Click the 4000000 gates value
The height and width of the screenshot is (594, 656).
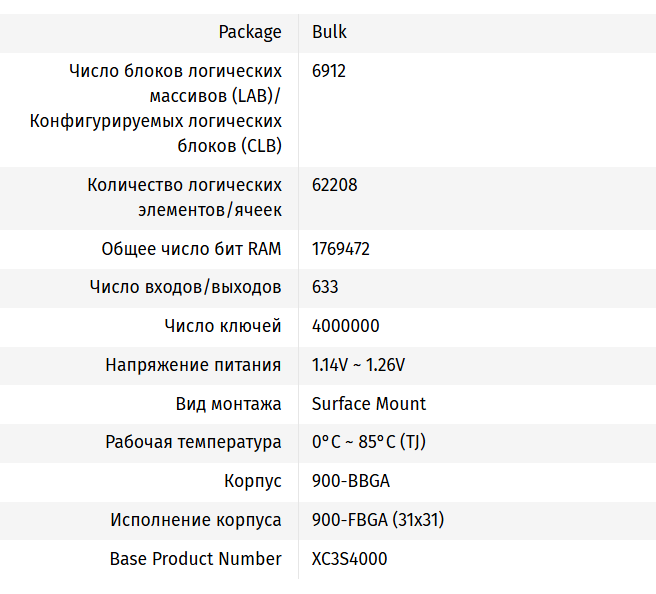[345, 326]
